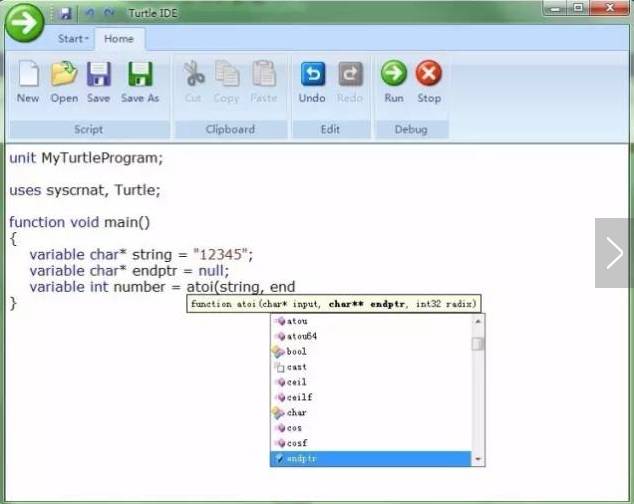Click the endptr = null declaration line
634x504 pixels.
[x=129, y=271]
